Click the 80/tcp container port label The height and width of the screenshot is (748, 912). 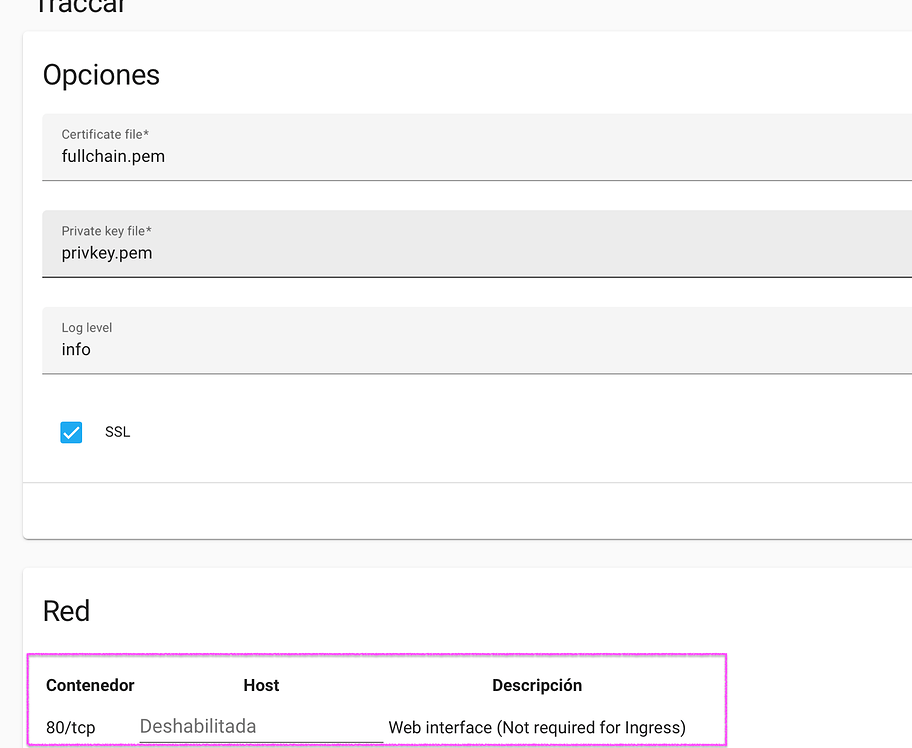tap(70, 727)
